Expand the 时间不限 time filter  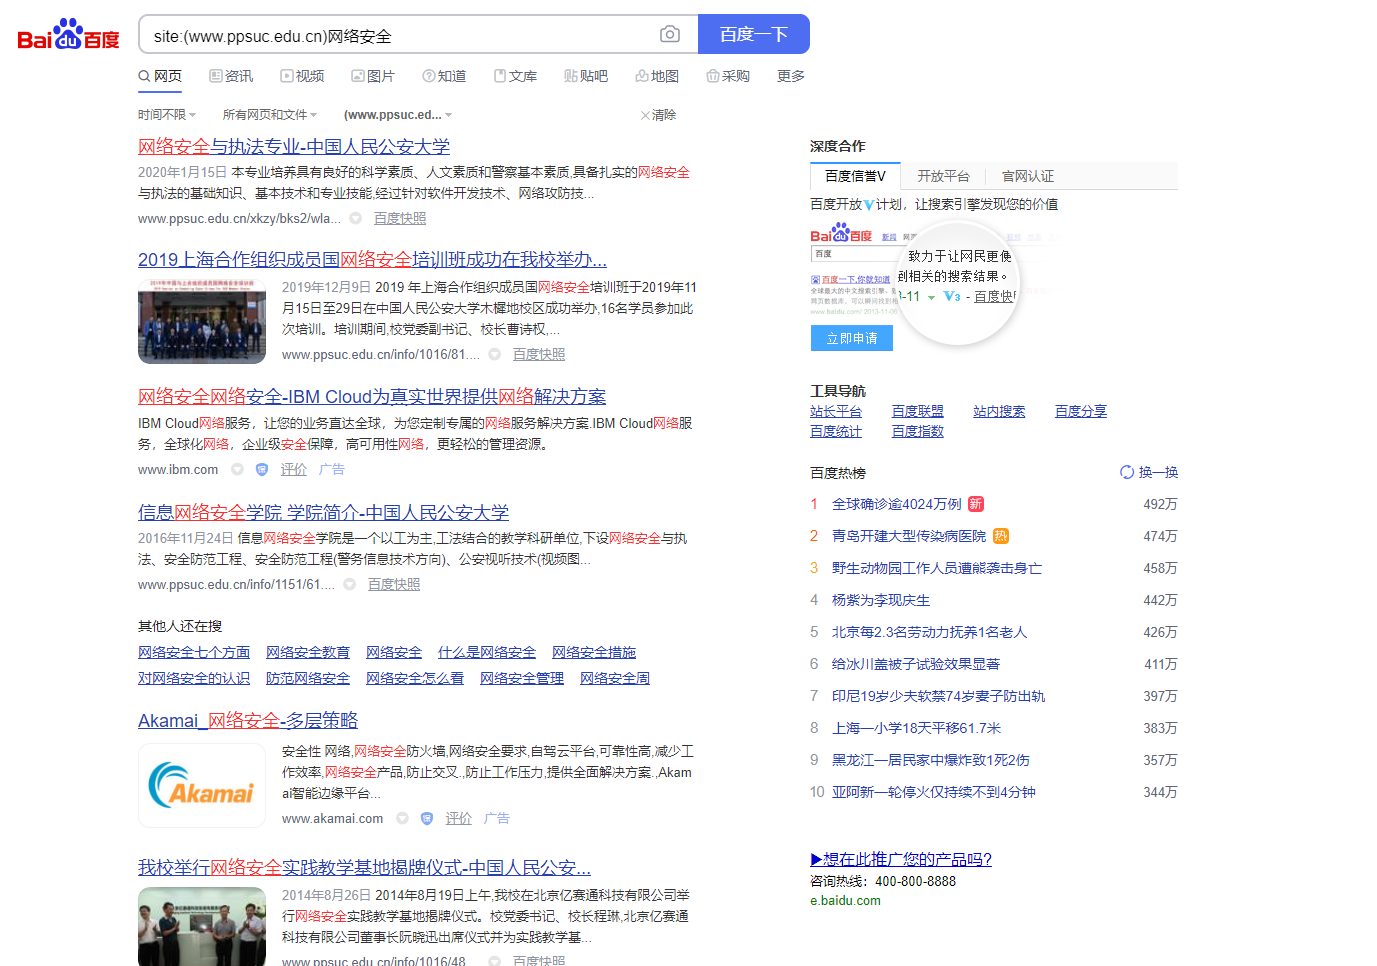(x=167, y=115)
